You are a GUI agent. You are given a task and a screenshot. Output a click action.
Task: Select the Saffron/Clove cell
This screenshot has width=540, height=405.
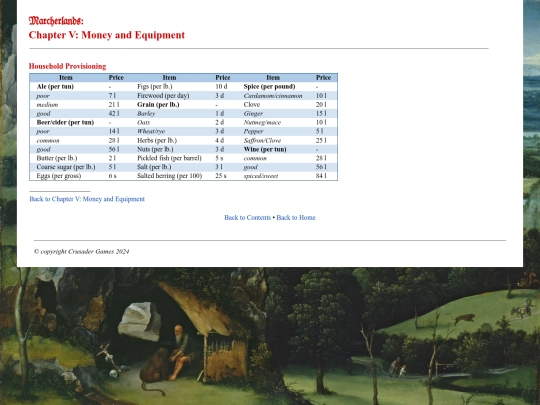(262, 140)
